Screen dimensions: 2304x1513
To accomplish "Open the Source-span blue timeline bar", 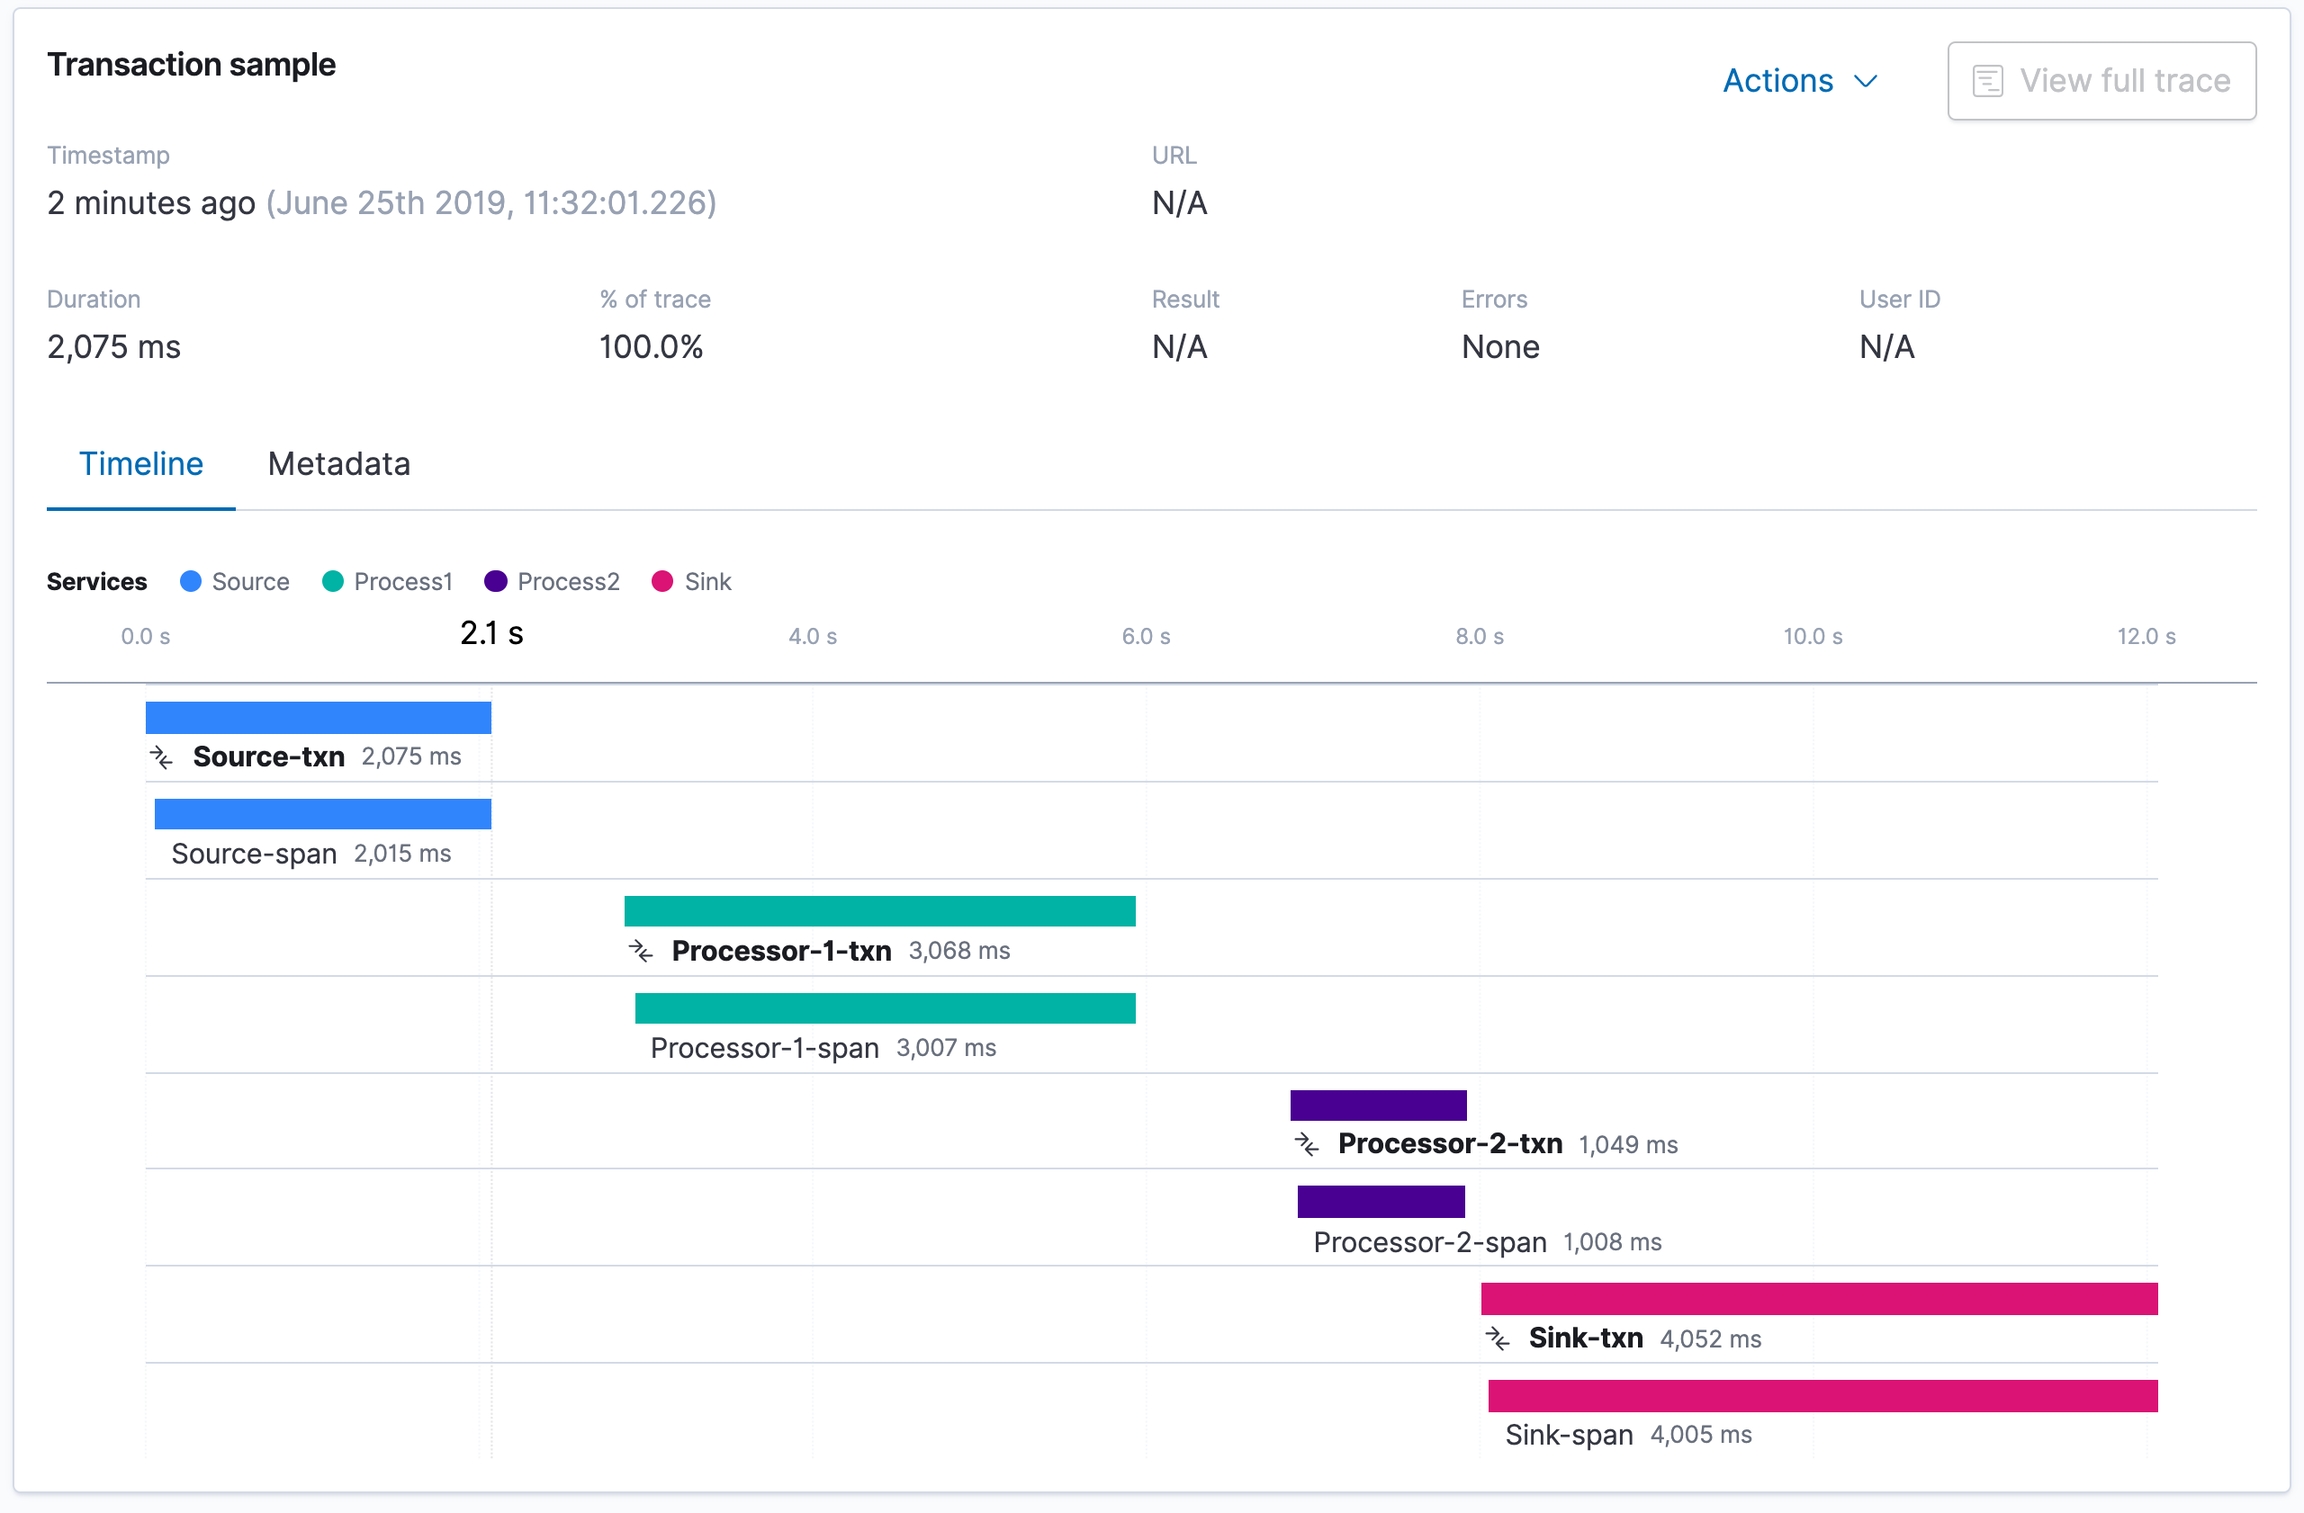I will (x=322, y=814).
